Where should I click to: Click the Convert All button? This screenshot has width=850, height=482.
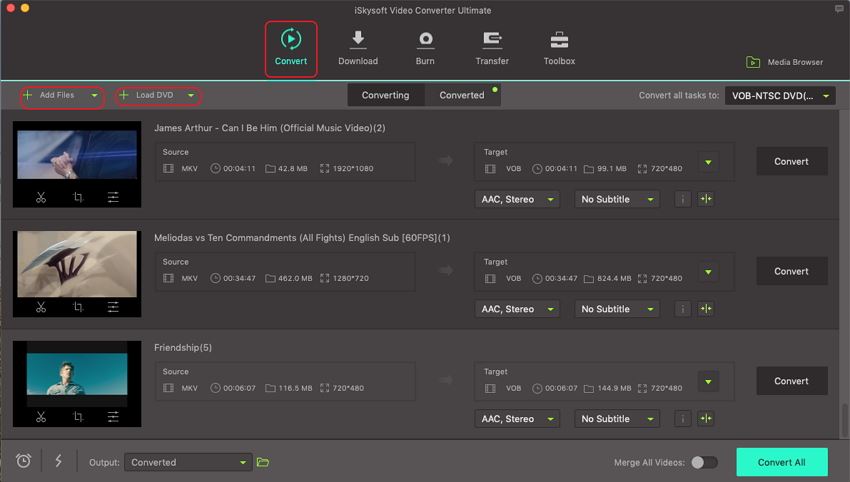[x=782, y=462]
